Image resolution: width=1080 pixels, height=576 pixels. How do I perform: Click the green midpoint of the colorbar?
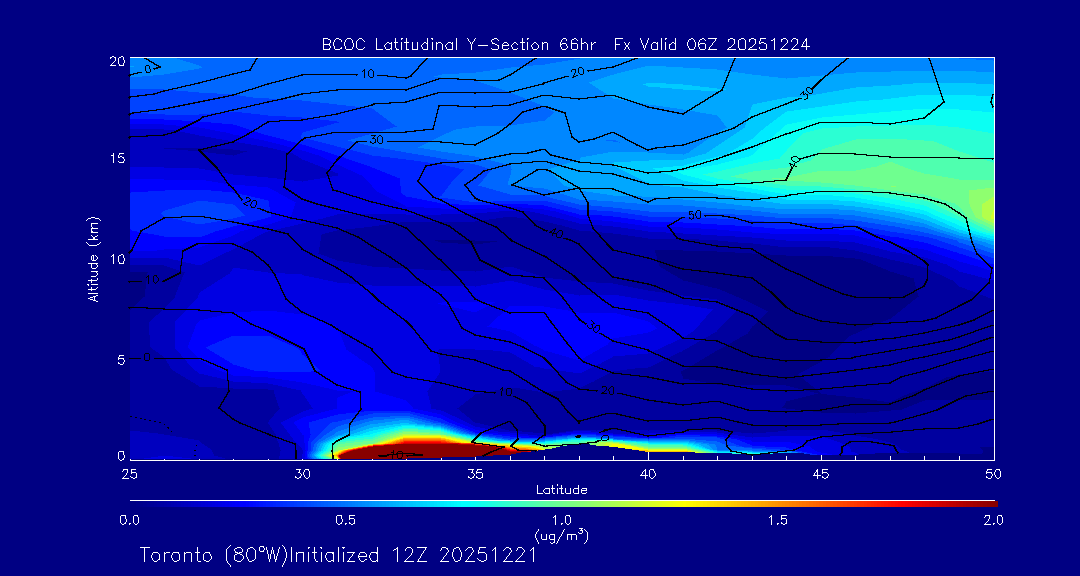coord(563,504)
